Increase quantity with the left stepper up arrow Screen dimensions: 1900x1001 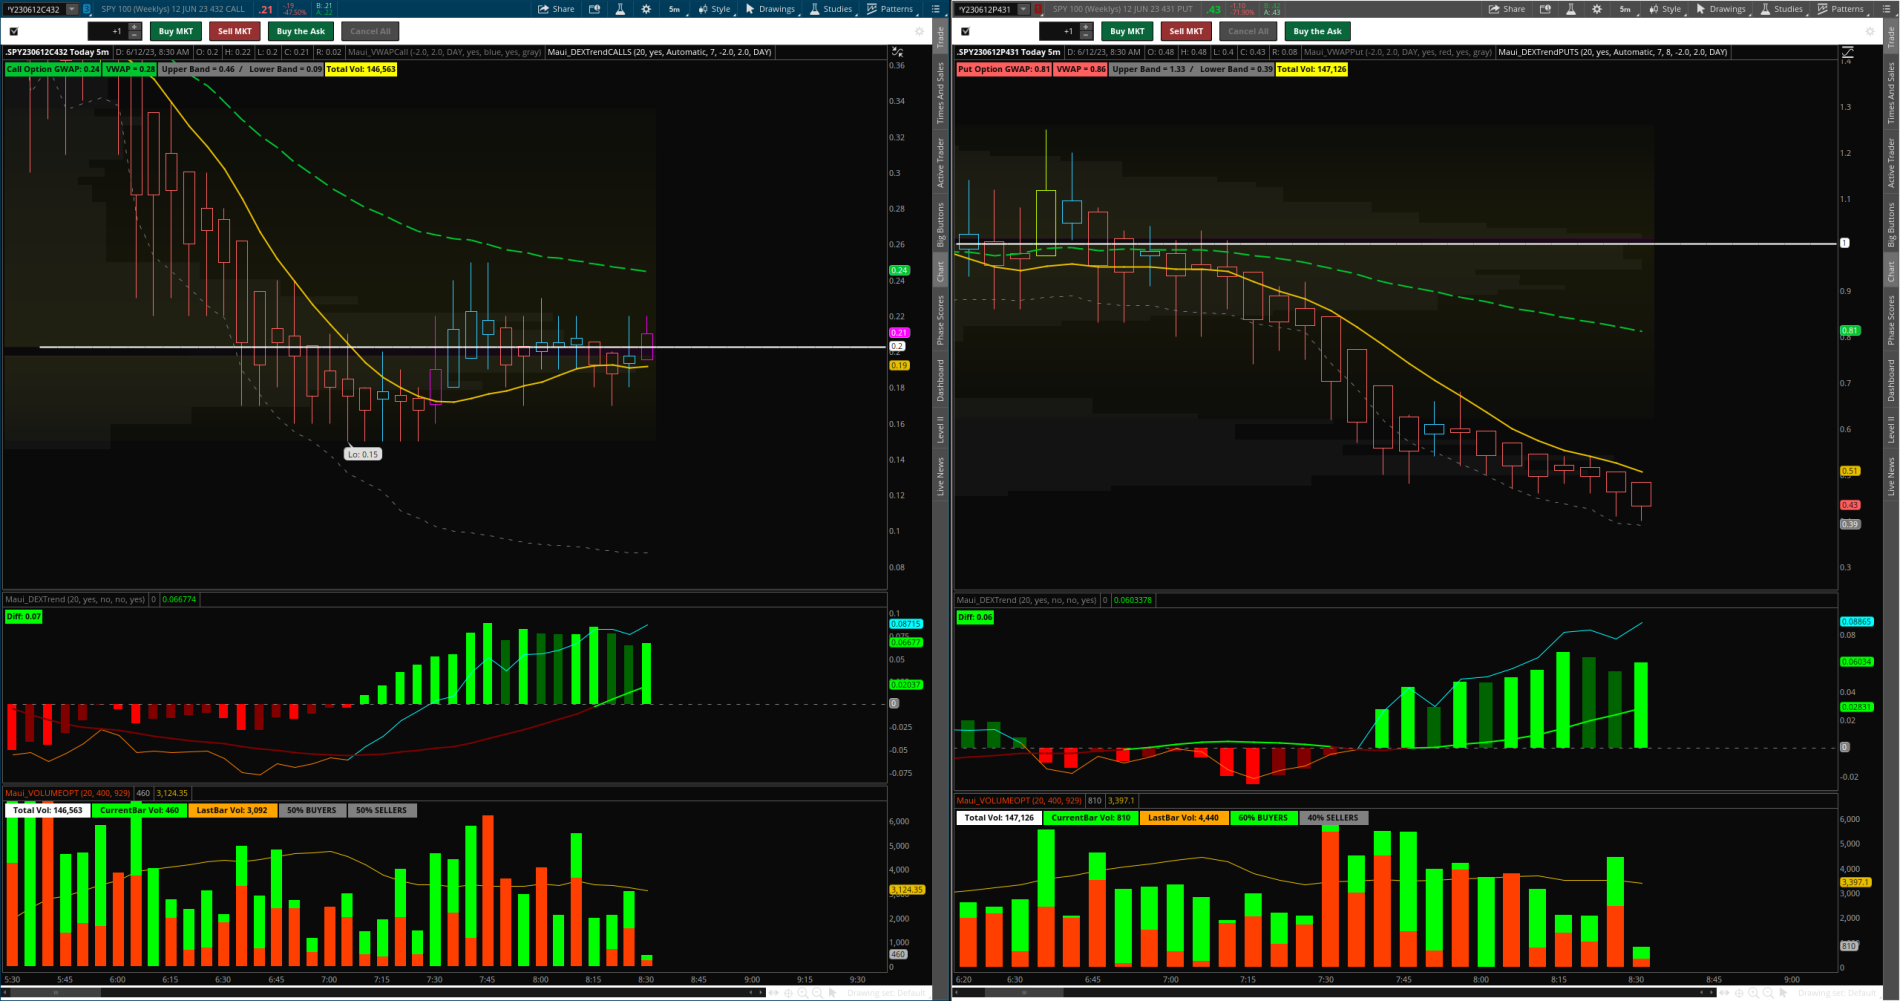click(x=135, y=27)
